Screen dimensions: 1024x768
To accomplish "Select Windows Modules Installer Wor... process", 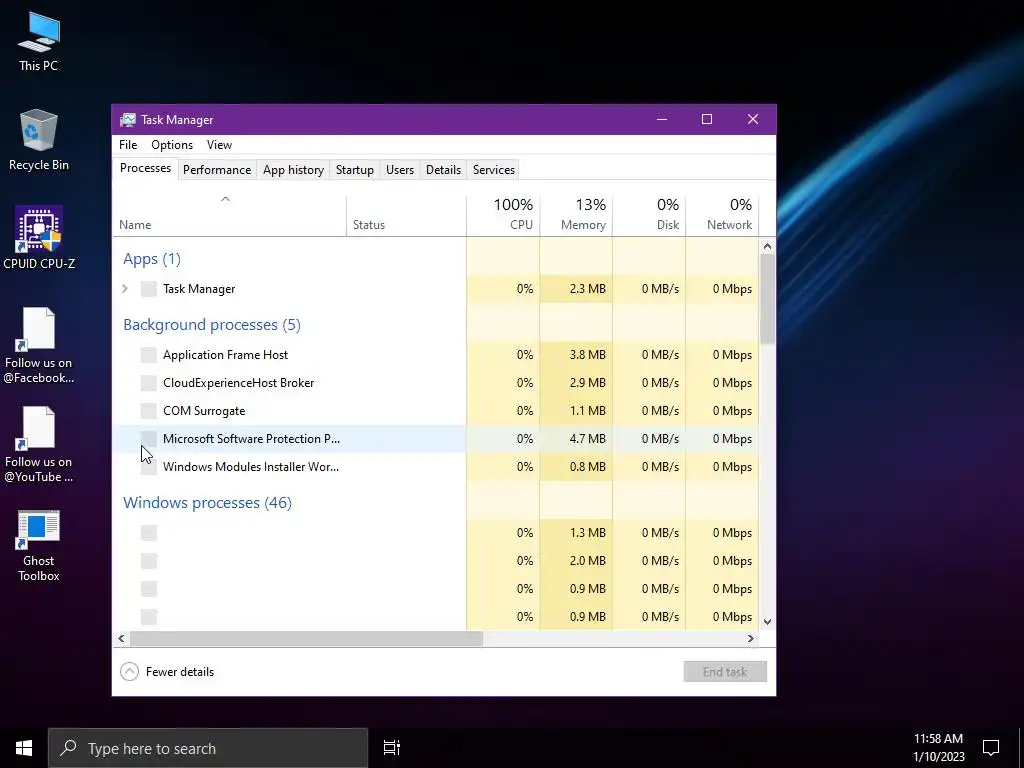I will (436, 467).
